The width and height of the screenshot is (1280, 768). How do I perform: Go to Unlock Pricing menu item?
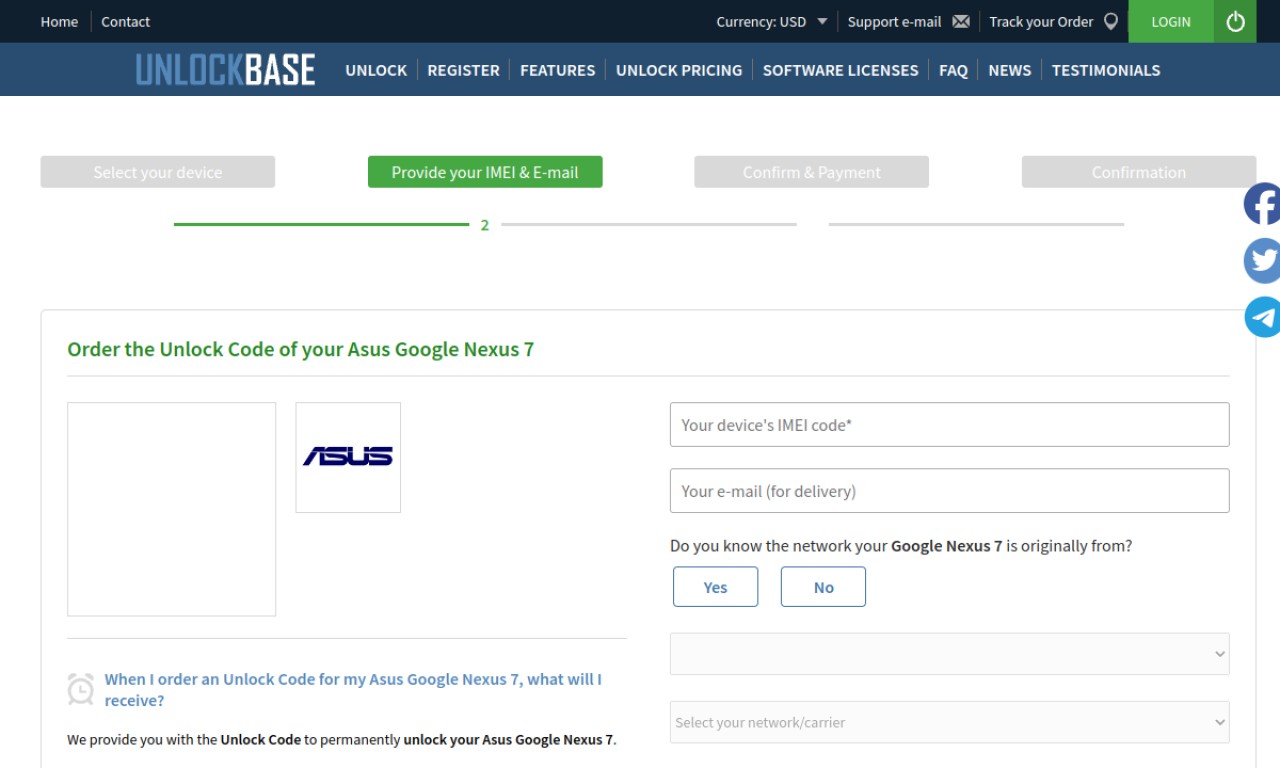click(679, 70)
